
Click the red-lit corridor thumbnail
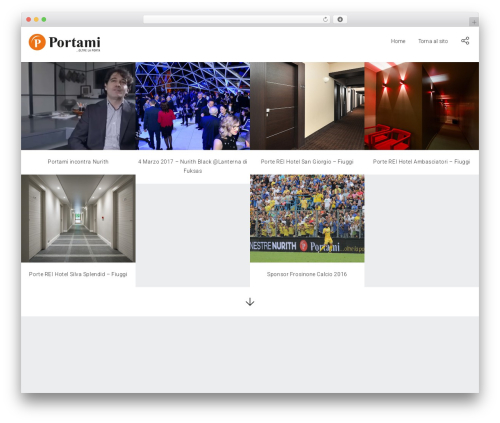coord(422,106)
